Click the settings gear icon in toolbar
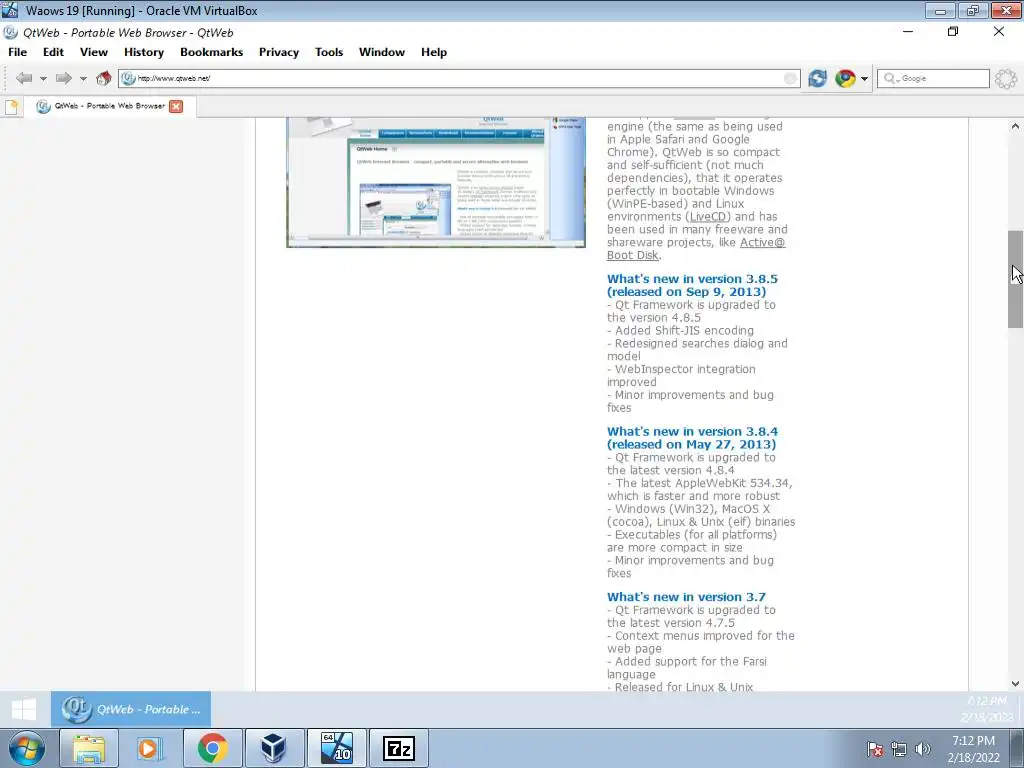 click(x=1006, y=79)
